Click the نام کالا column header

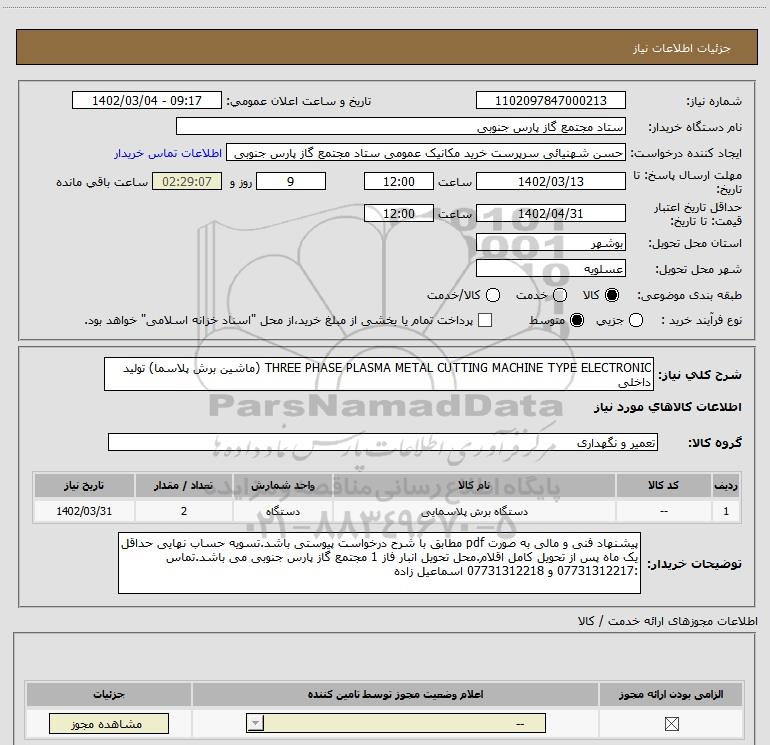tap(474, 485)
